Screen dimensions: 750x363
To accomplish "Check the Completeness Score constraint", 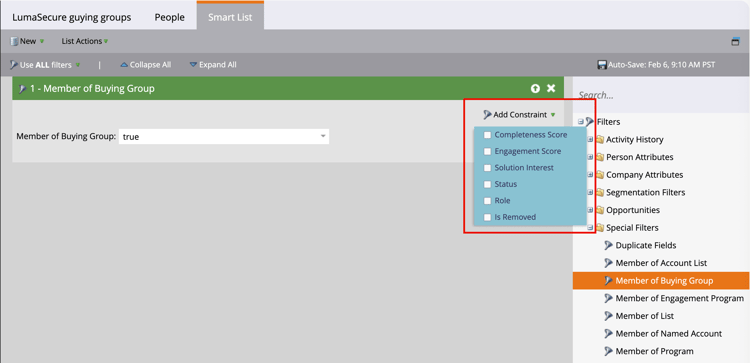I will click(x=487, y=135).
